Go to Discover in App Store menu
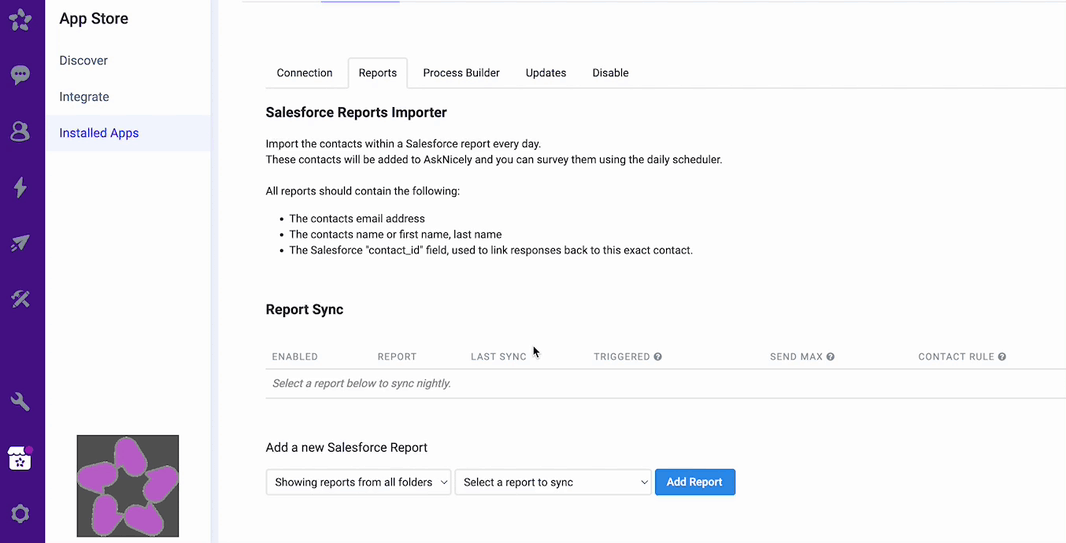The width and height of the screenshot is (1066, 543). point(83,61)
